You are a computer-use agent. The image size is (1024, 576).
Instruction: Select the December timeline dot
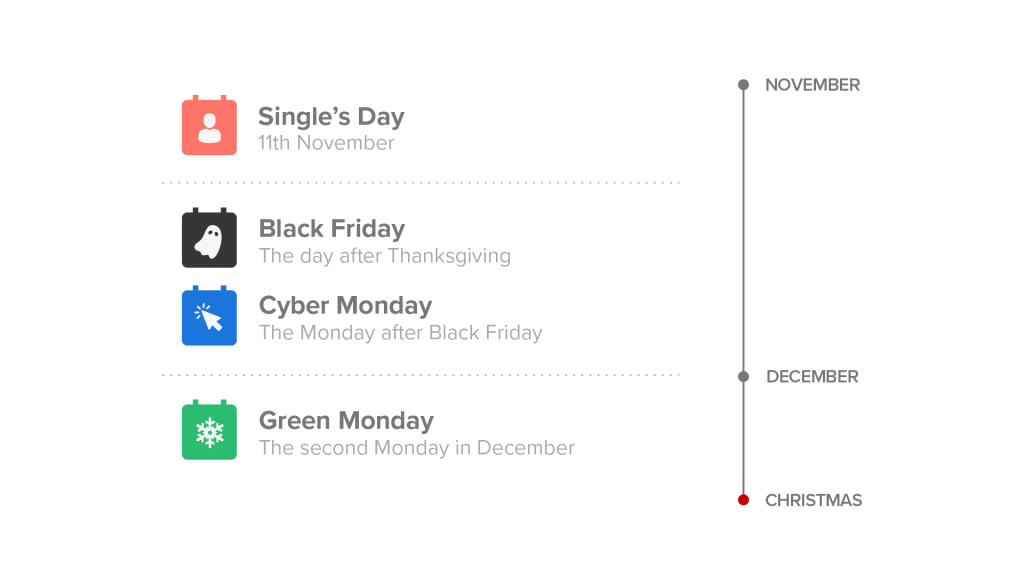pos(743,377)
